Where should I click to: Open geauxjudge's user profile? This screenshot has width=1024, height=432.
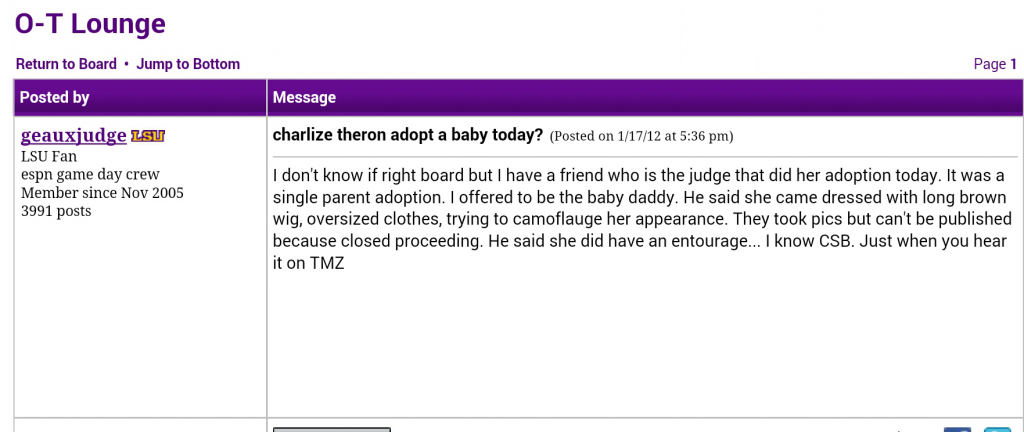[x=74, y=136]
